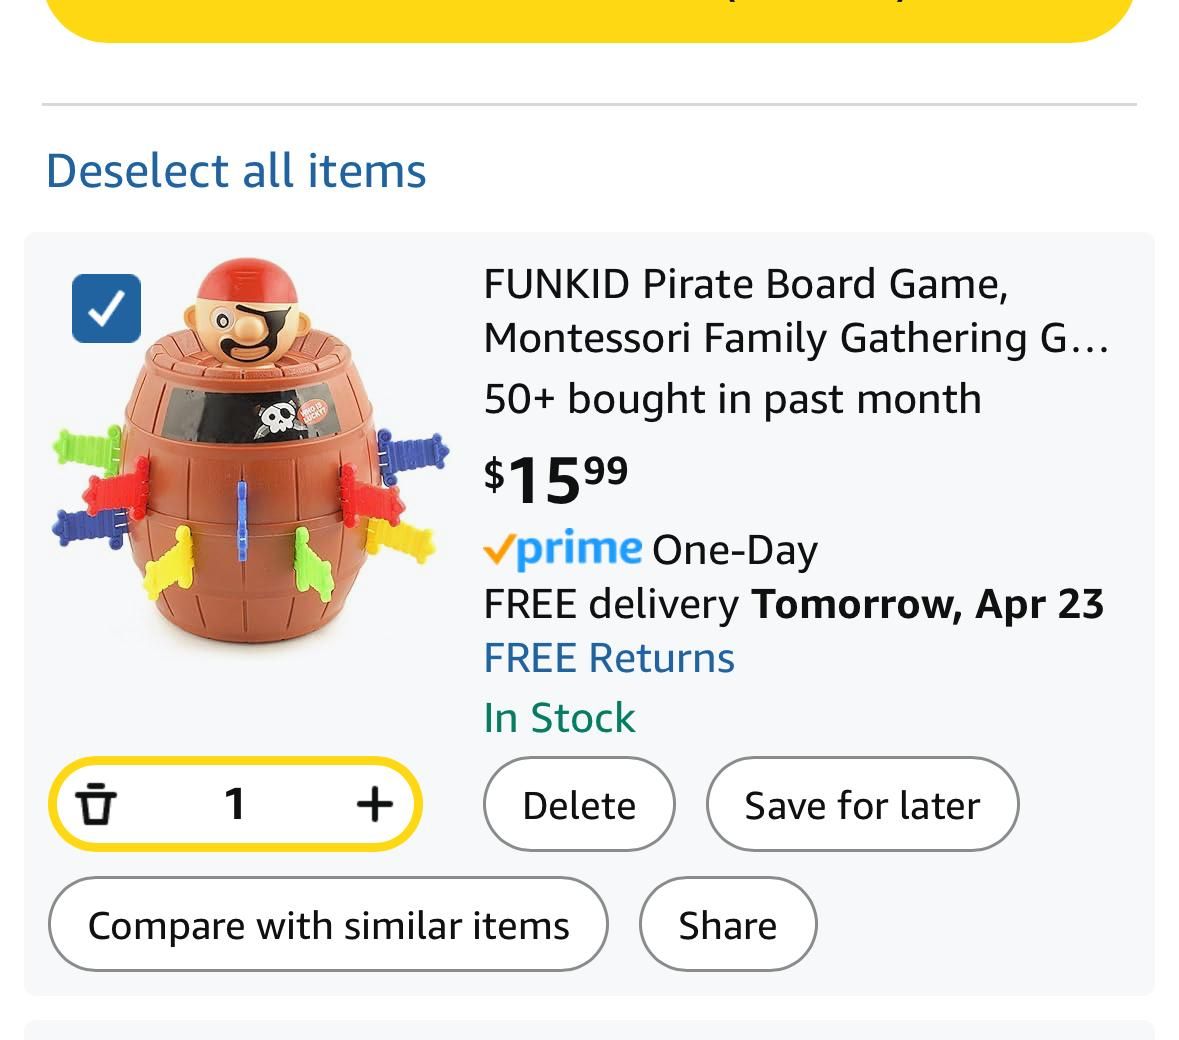Viewport: 1179px width, 1040px height.
Task: Click the Tomorrow, Apr 23 delivery date
Action: pyautogui.click(x=928, y=605)
